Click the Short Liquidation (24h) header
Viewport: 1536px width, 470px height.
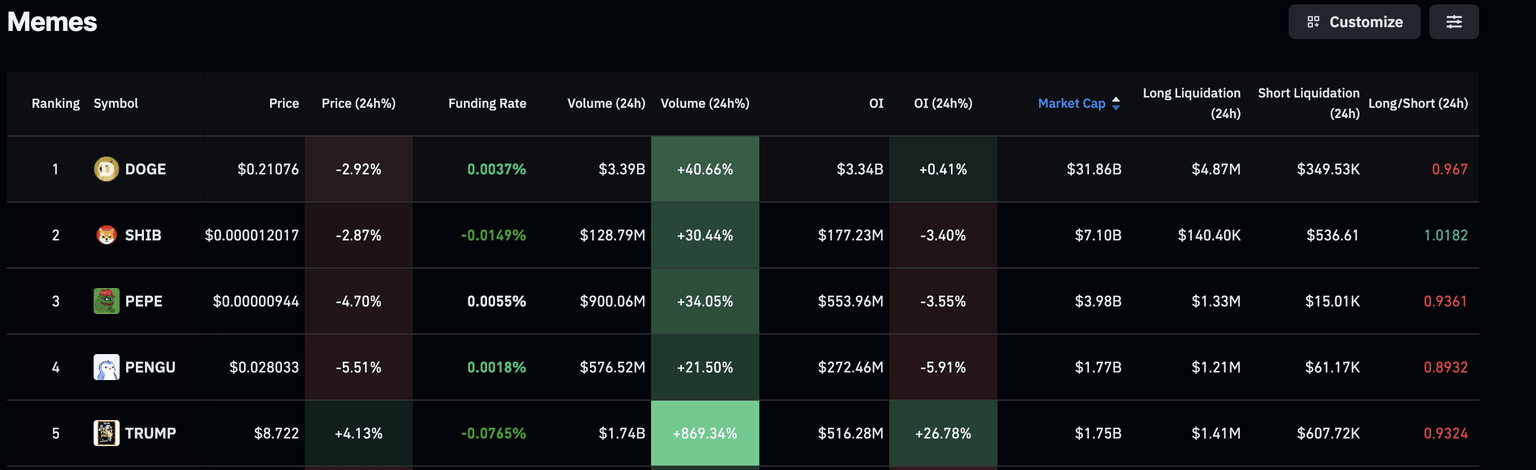(x=1309, y=103)
